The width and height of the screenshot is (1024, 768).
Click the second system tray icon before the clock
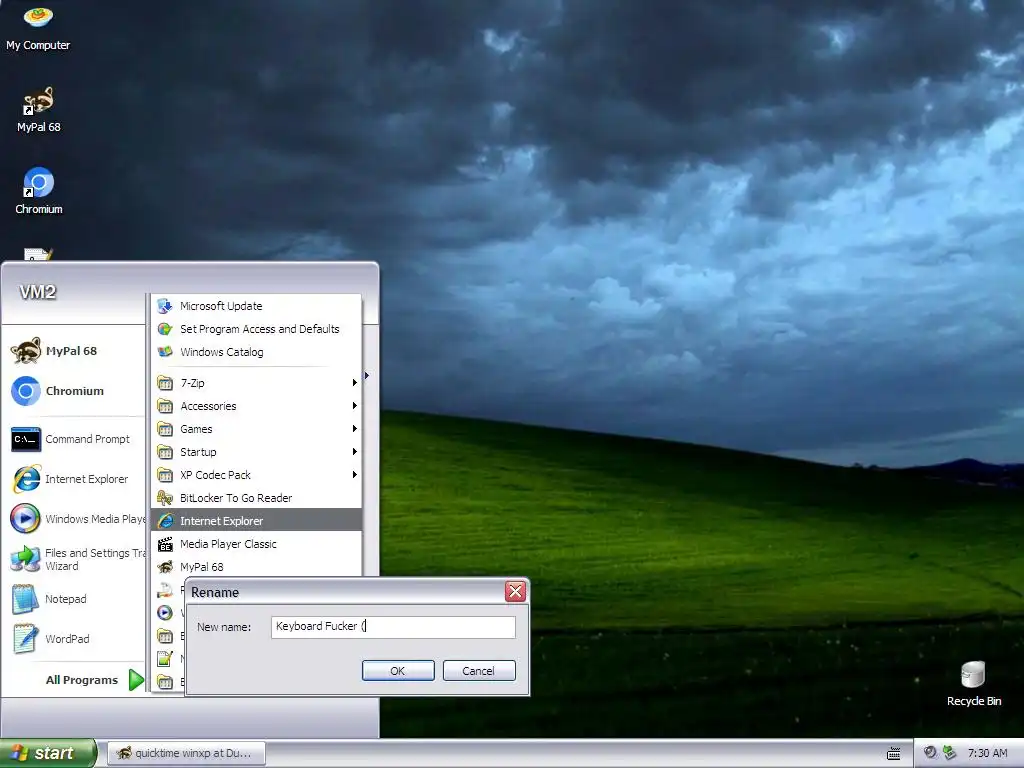click(x=949, y=752)
